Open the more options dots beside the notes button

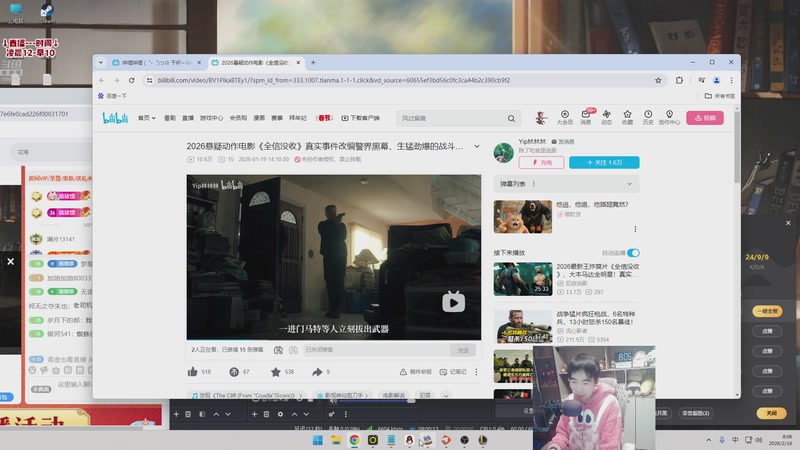click(x=476, y=372)
